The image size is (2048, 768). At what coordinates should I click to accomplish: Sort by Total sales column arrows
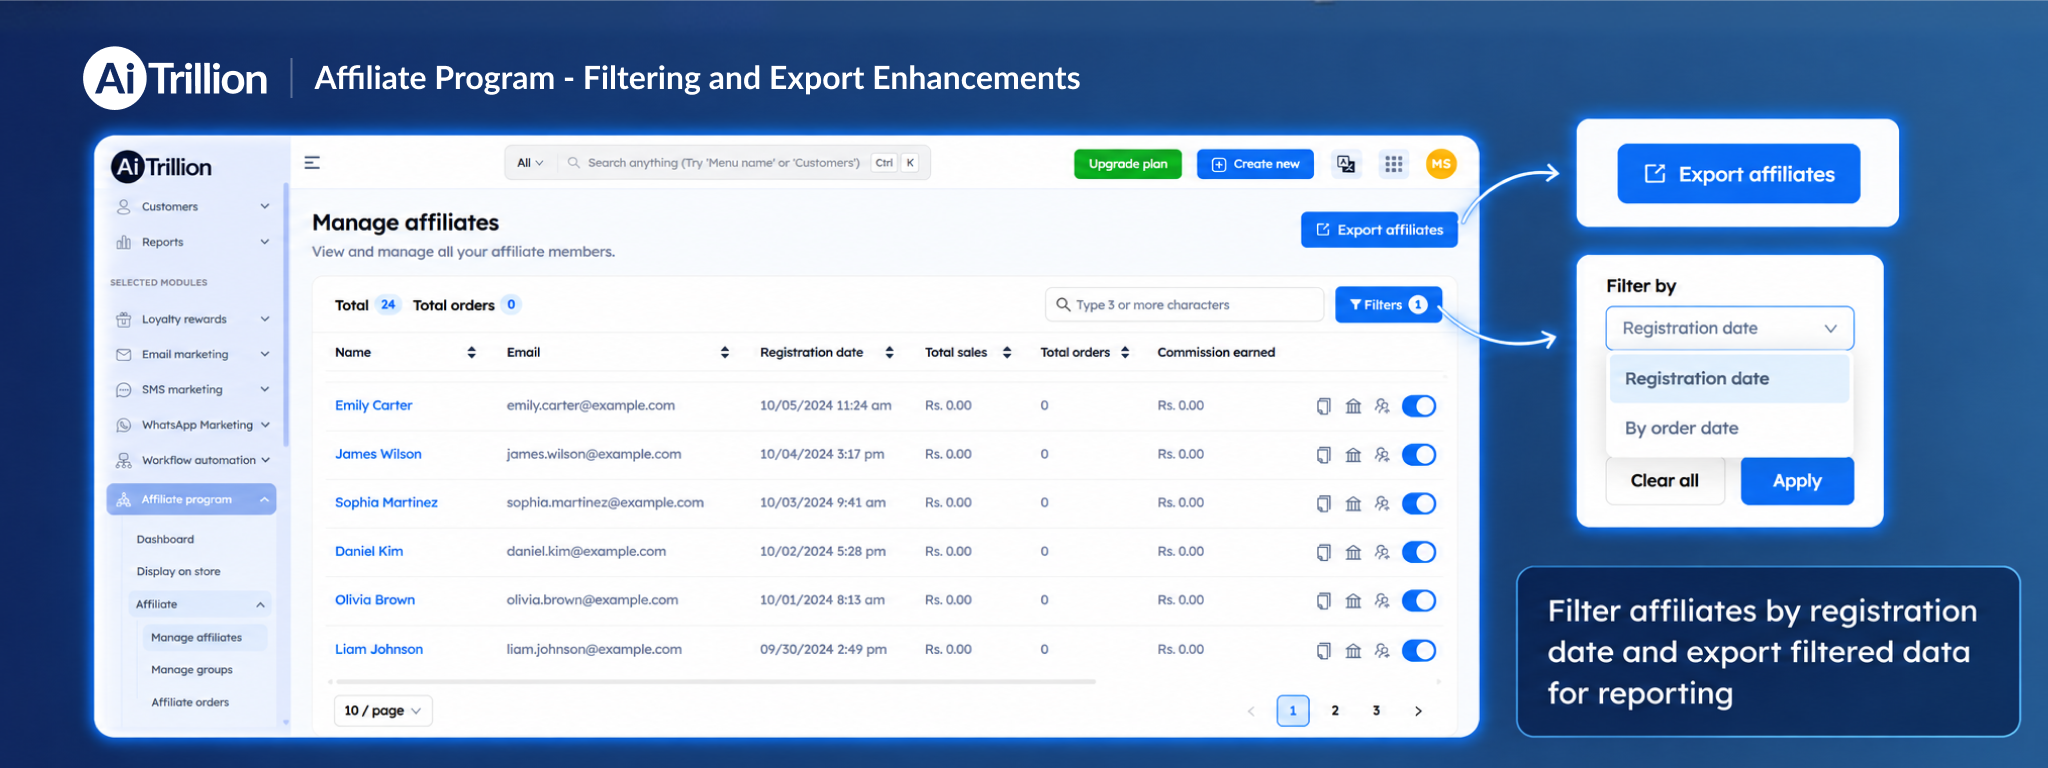tap(1007, 352)
